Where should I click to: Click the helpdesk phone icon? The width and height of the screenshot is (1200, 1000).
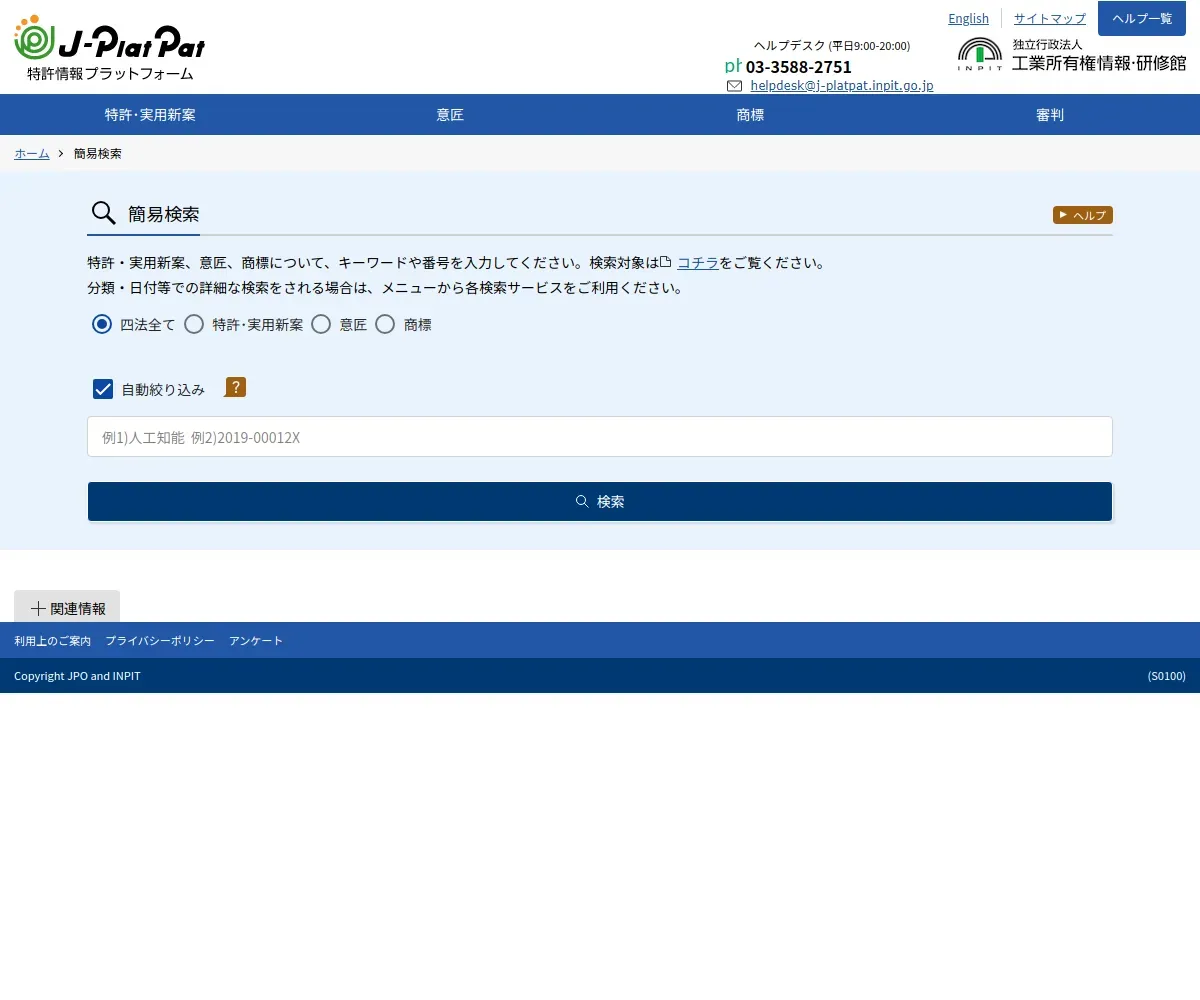click(x=733, y=66)
